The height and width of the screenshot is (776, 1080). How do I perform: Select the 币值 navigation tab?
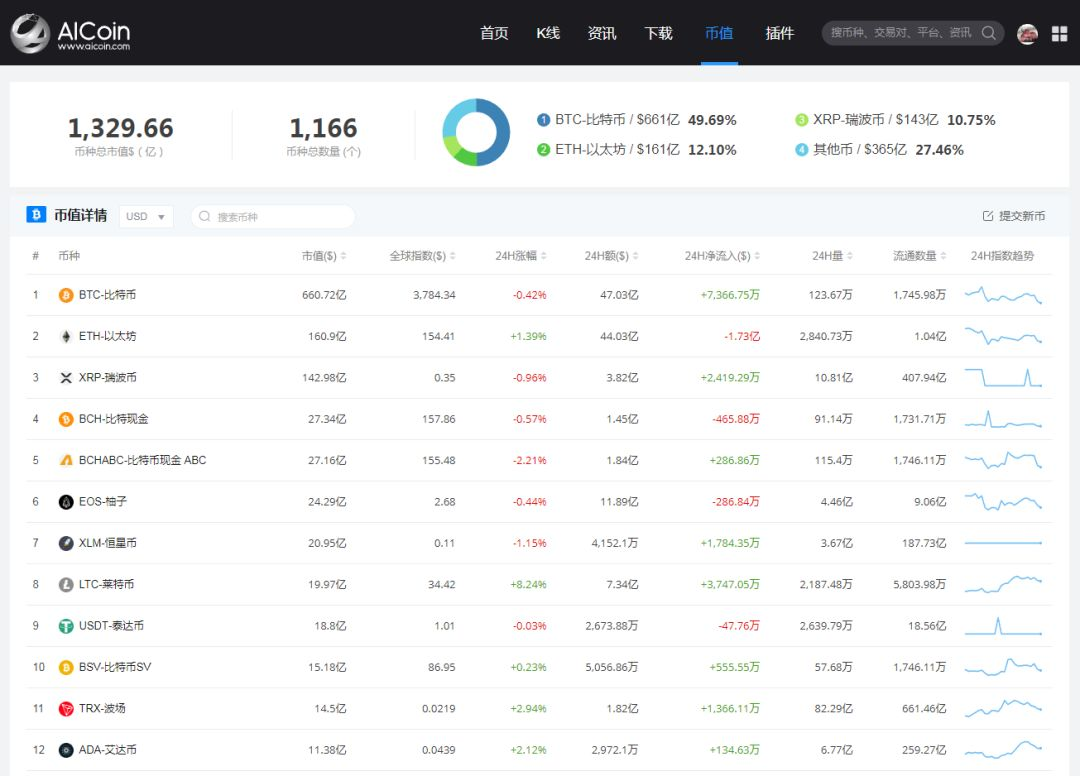[719, 33]
